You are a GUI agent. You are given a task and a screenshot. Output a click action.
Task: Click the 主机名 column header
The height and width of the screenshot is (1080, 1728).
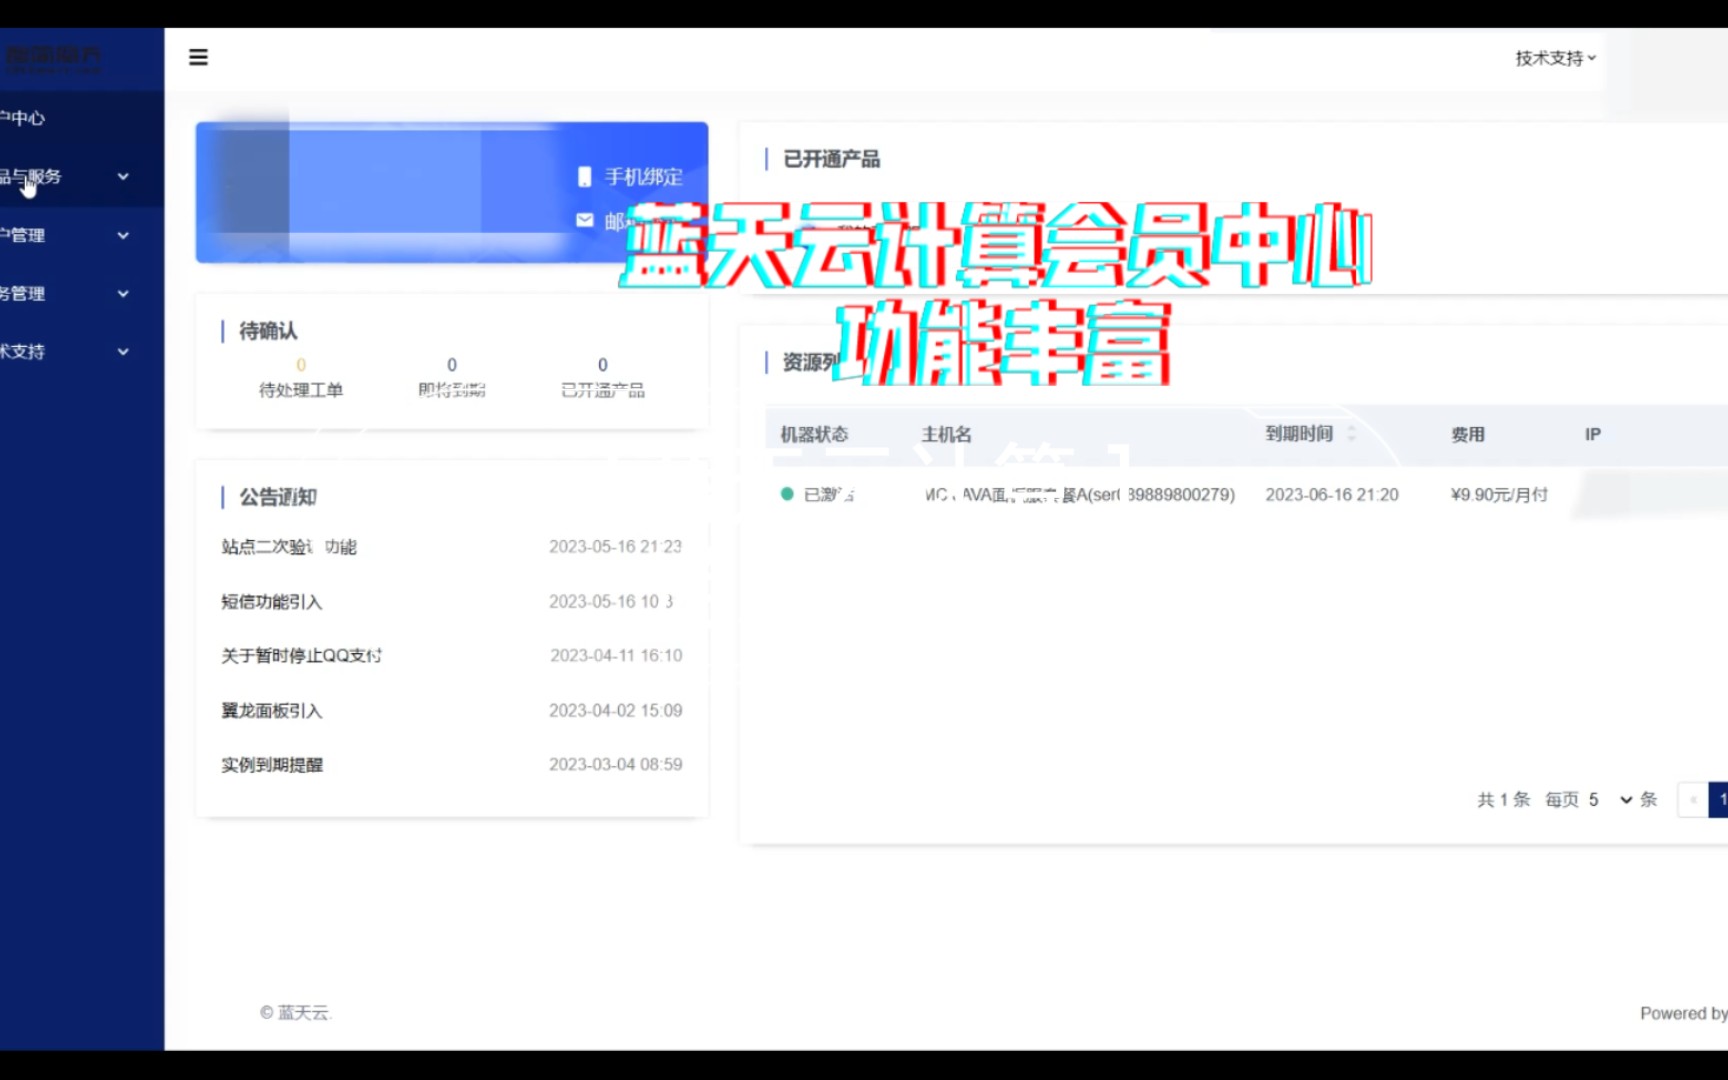click(946, 434)
